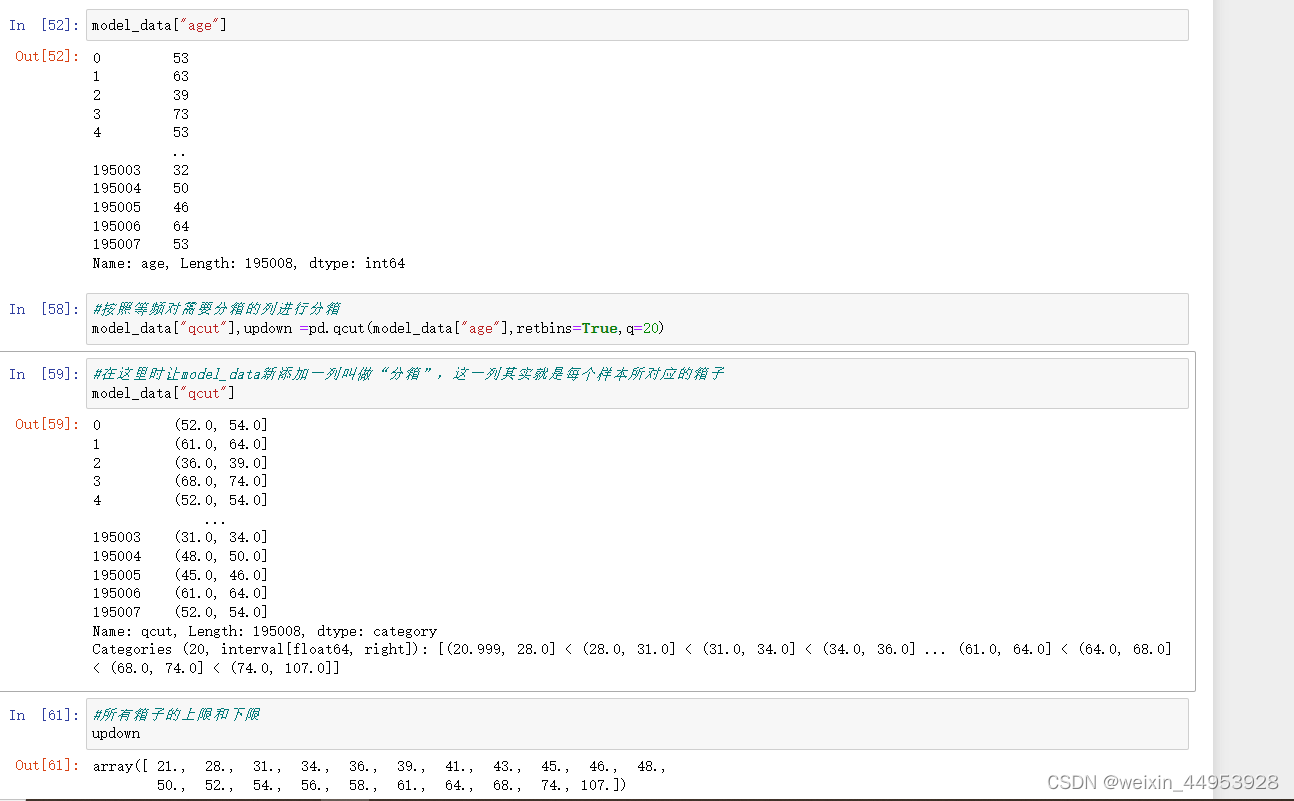Click the comment 按照等频对需要分箱的列进行分箱
This screenshot has height=801, width=1294.
click(x=216, y=309)
